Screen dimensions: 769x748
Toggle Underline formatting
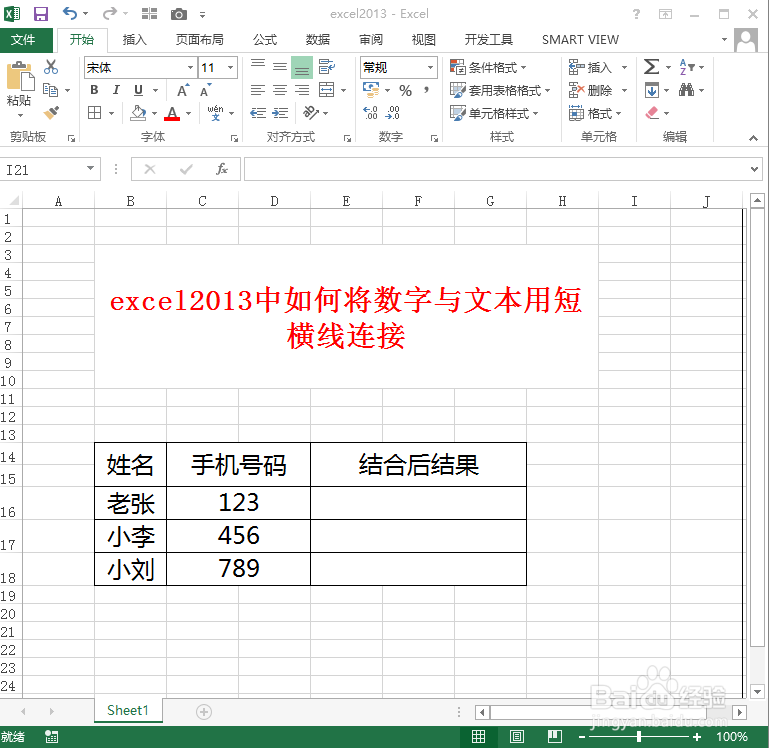pos(138,90)
